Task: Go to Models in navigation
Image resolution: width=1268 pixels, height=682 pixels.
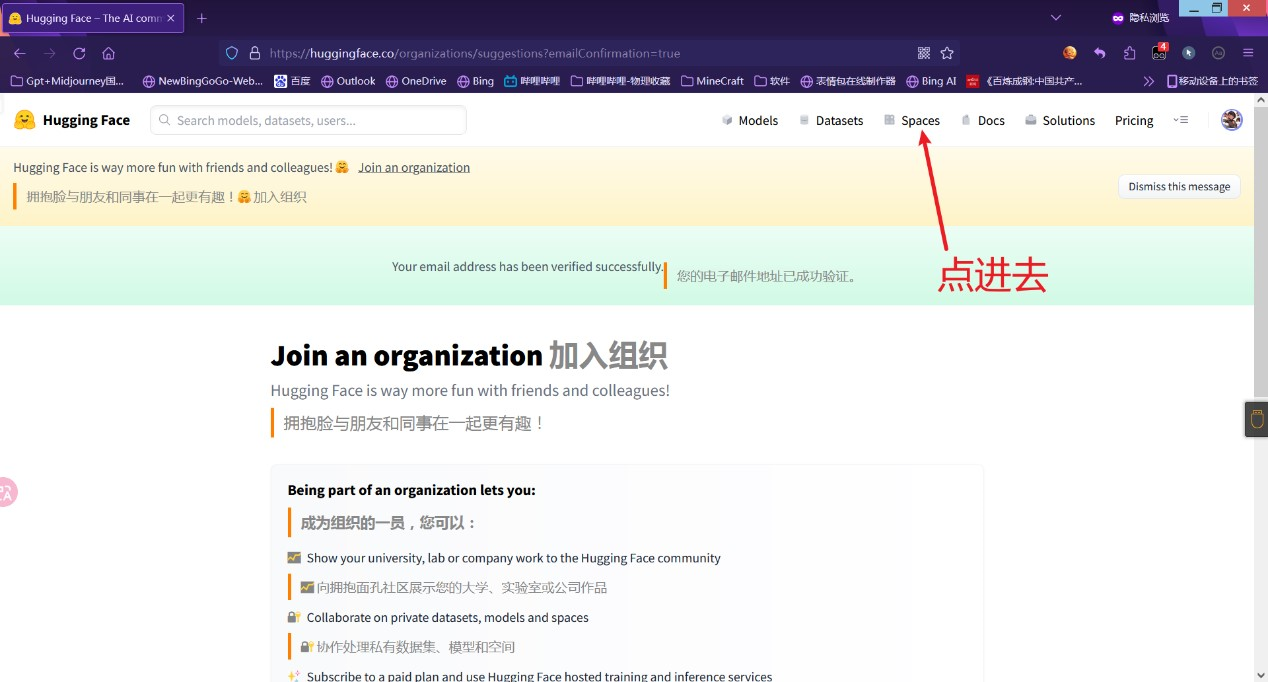Action: coord(758,120)
